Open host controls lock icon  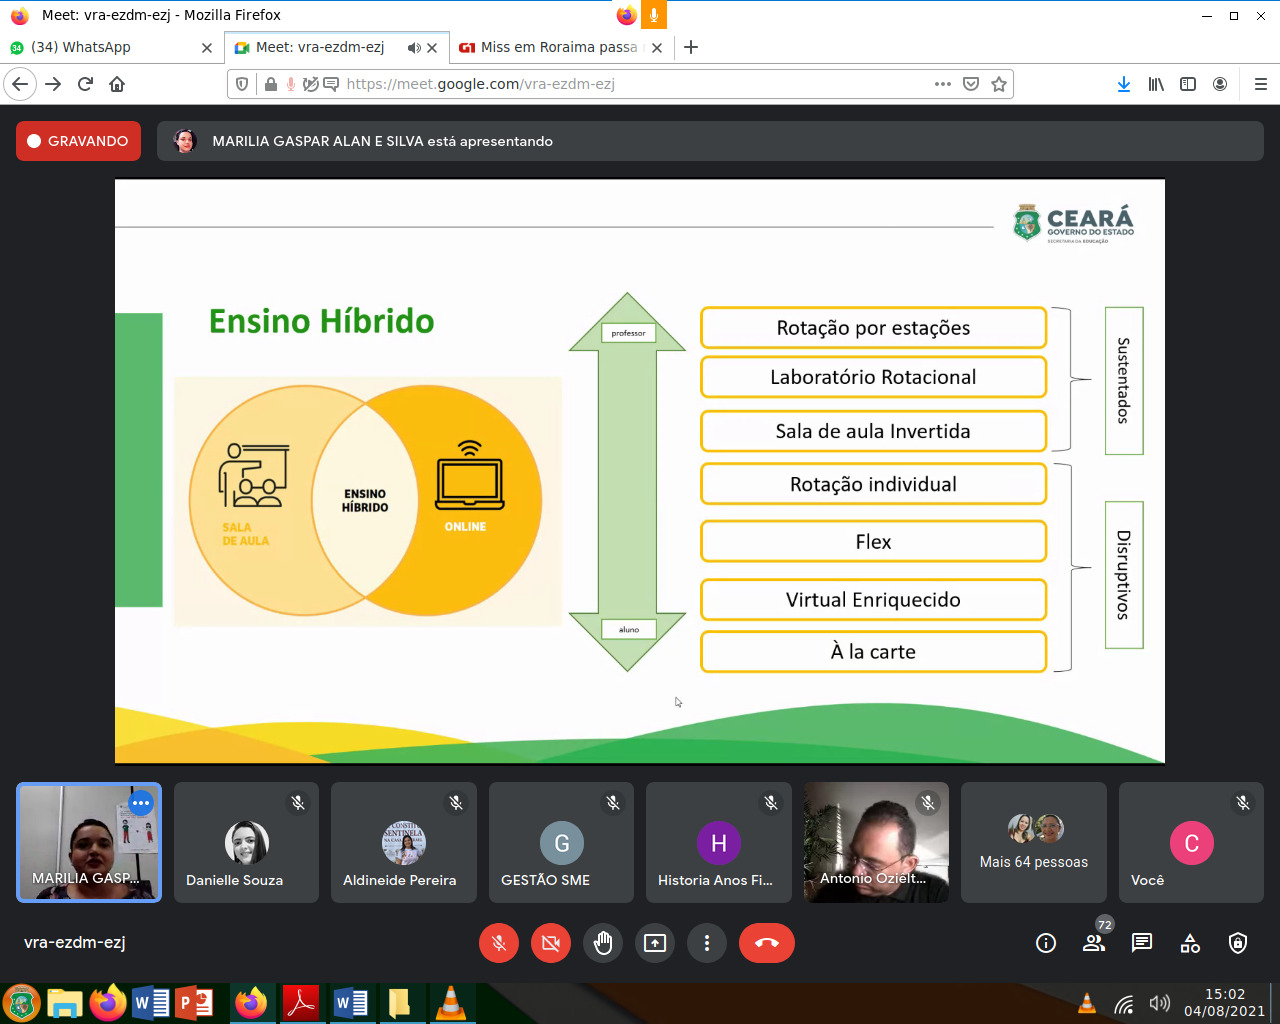[1238, 943]
